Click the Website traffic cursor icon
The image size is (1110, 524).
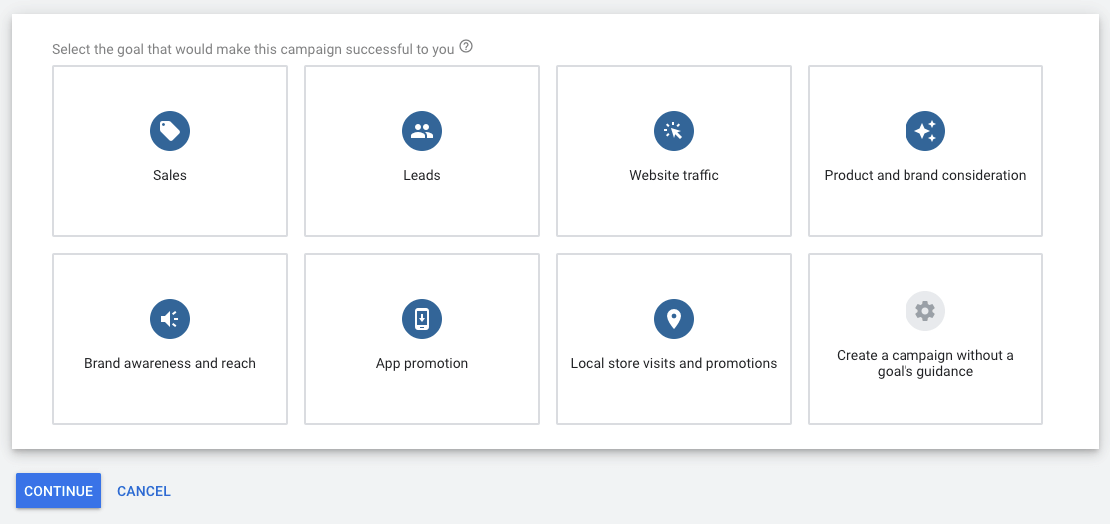pos(674,131)
